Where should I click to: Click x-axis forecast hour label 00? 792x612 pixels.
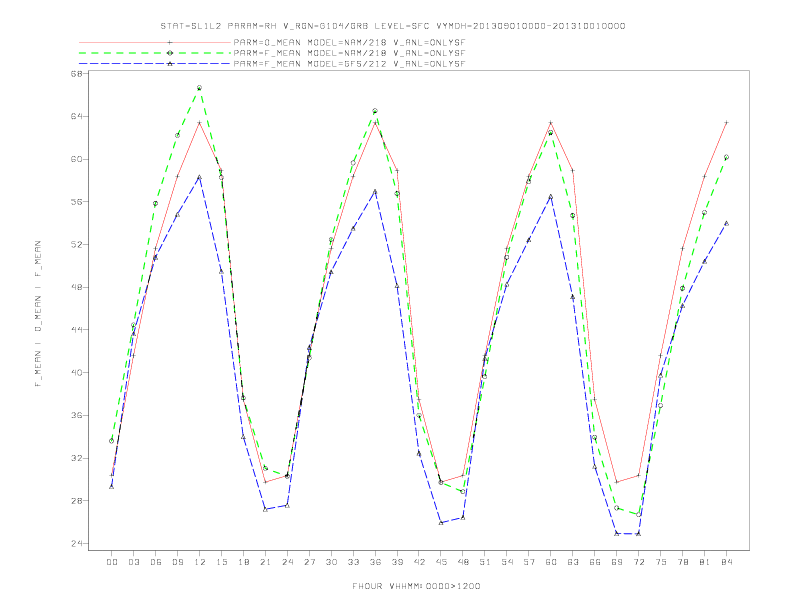tap(112, 562)
